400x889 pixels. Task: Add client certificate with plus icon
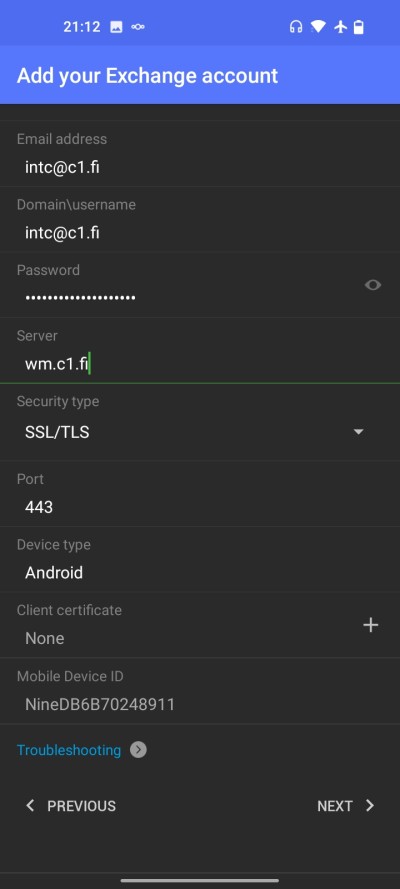click(371, 625)
